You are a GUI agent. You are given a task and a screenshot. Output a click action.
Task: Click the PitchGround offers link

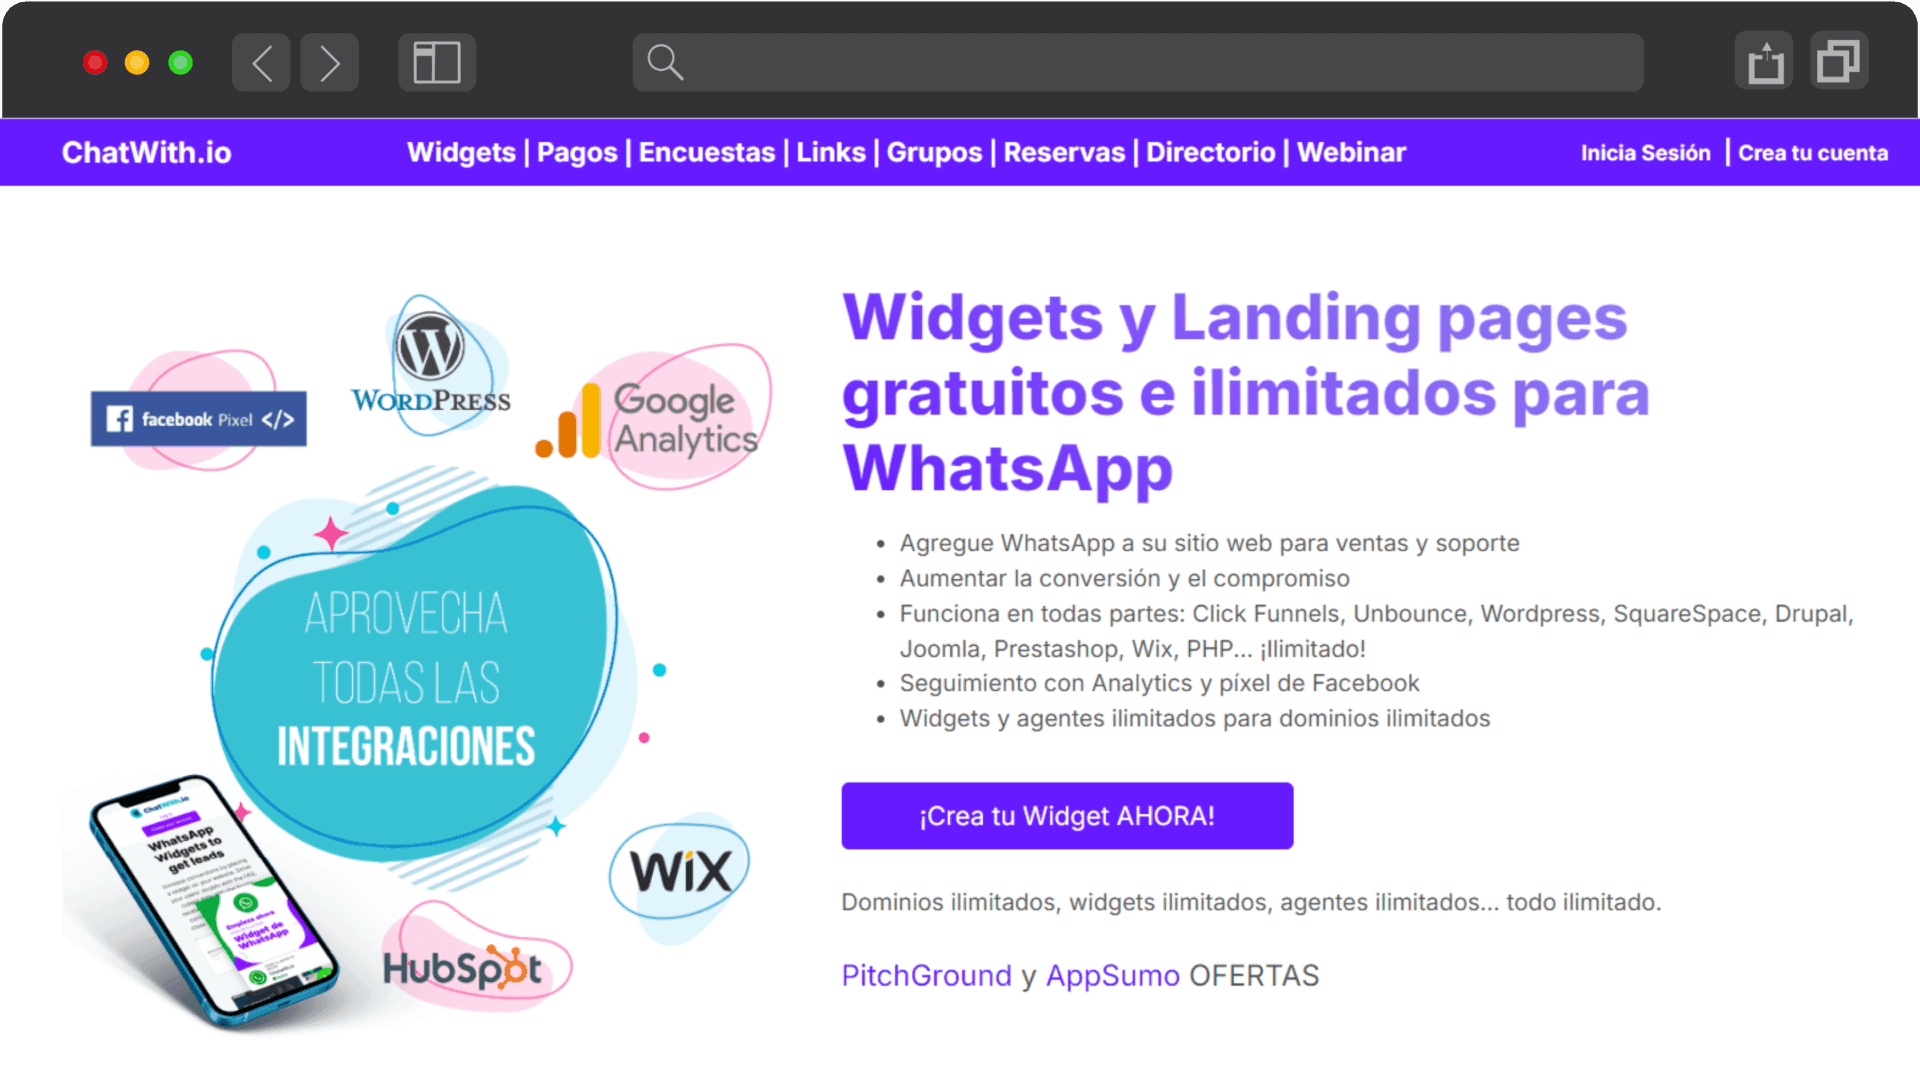[924, 976]
